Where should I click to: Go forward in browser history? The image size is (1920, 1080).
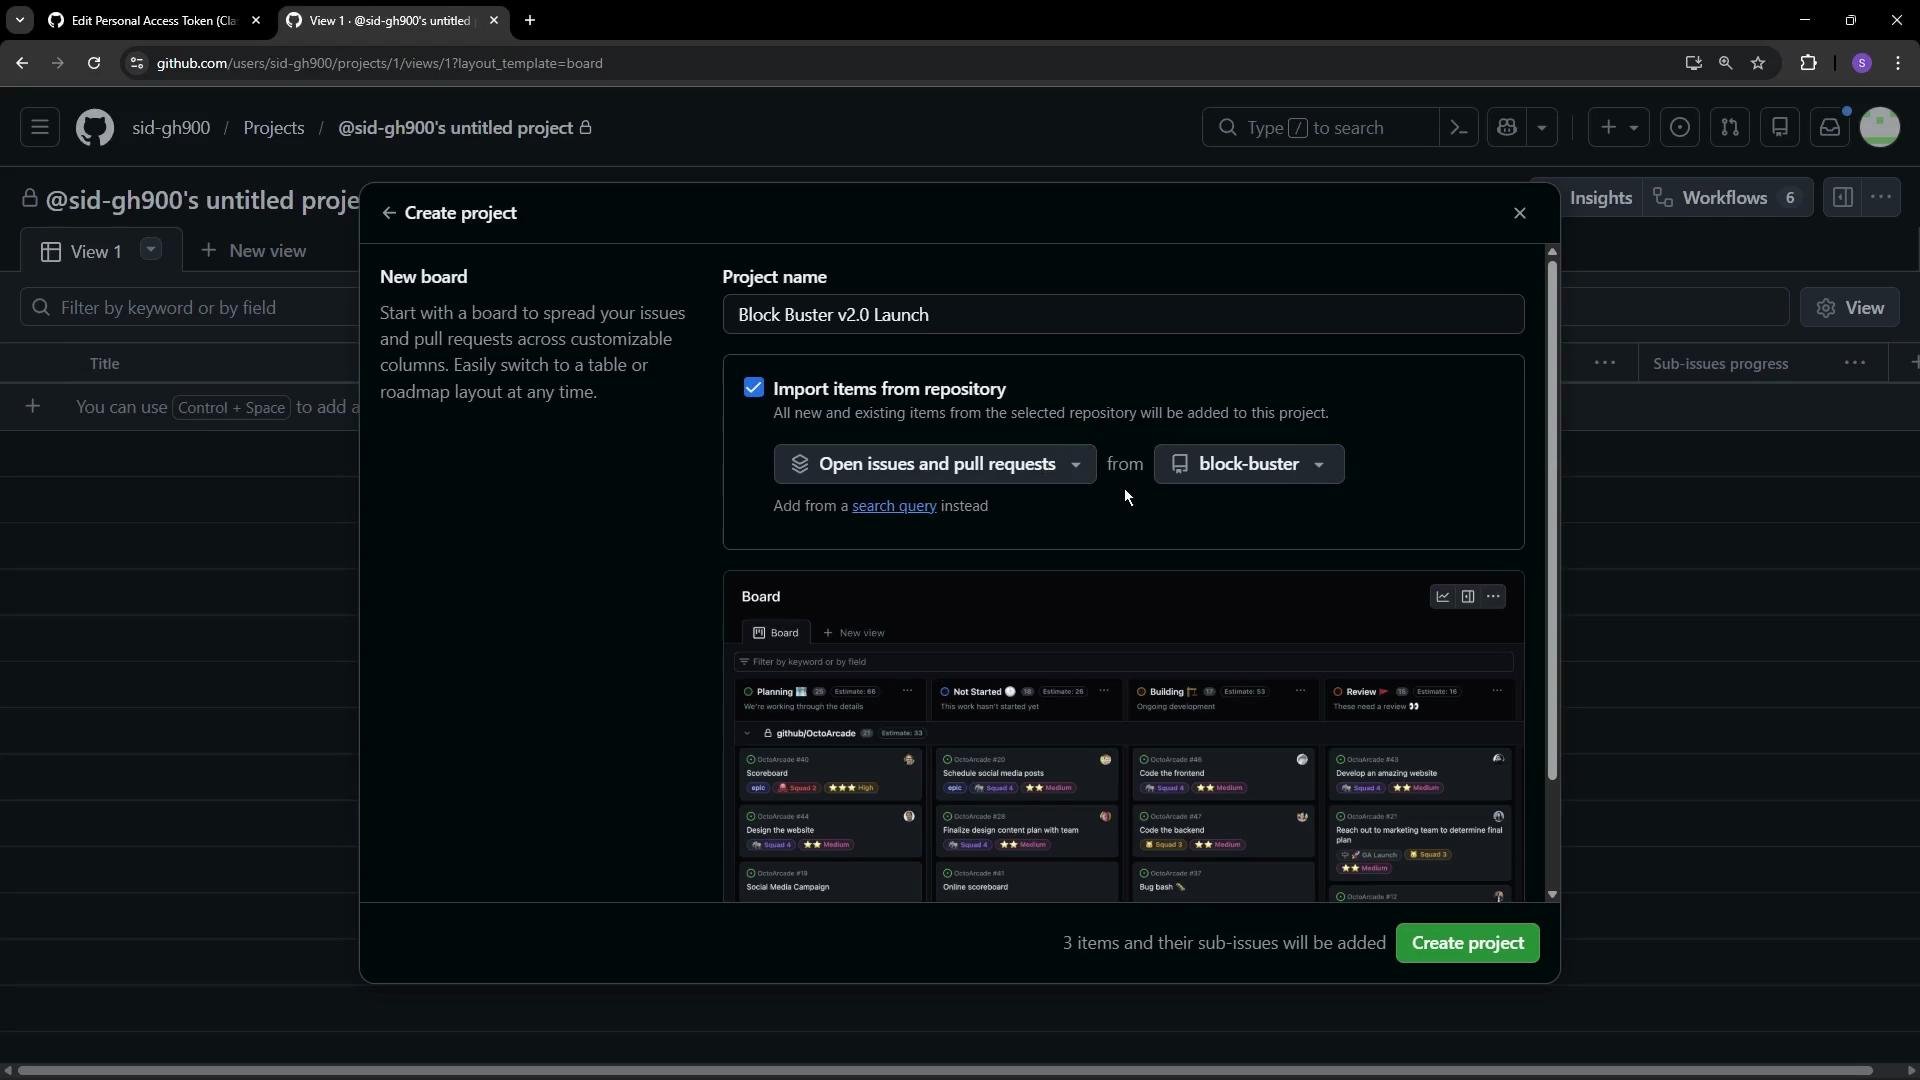pyautogui.click(x=58, y=63)
